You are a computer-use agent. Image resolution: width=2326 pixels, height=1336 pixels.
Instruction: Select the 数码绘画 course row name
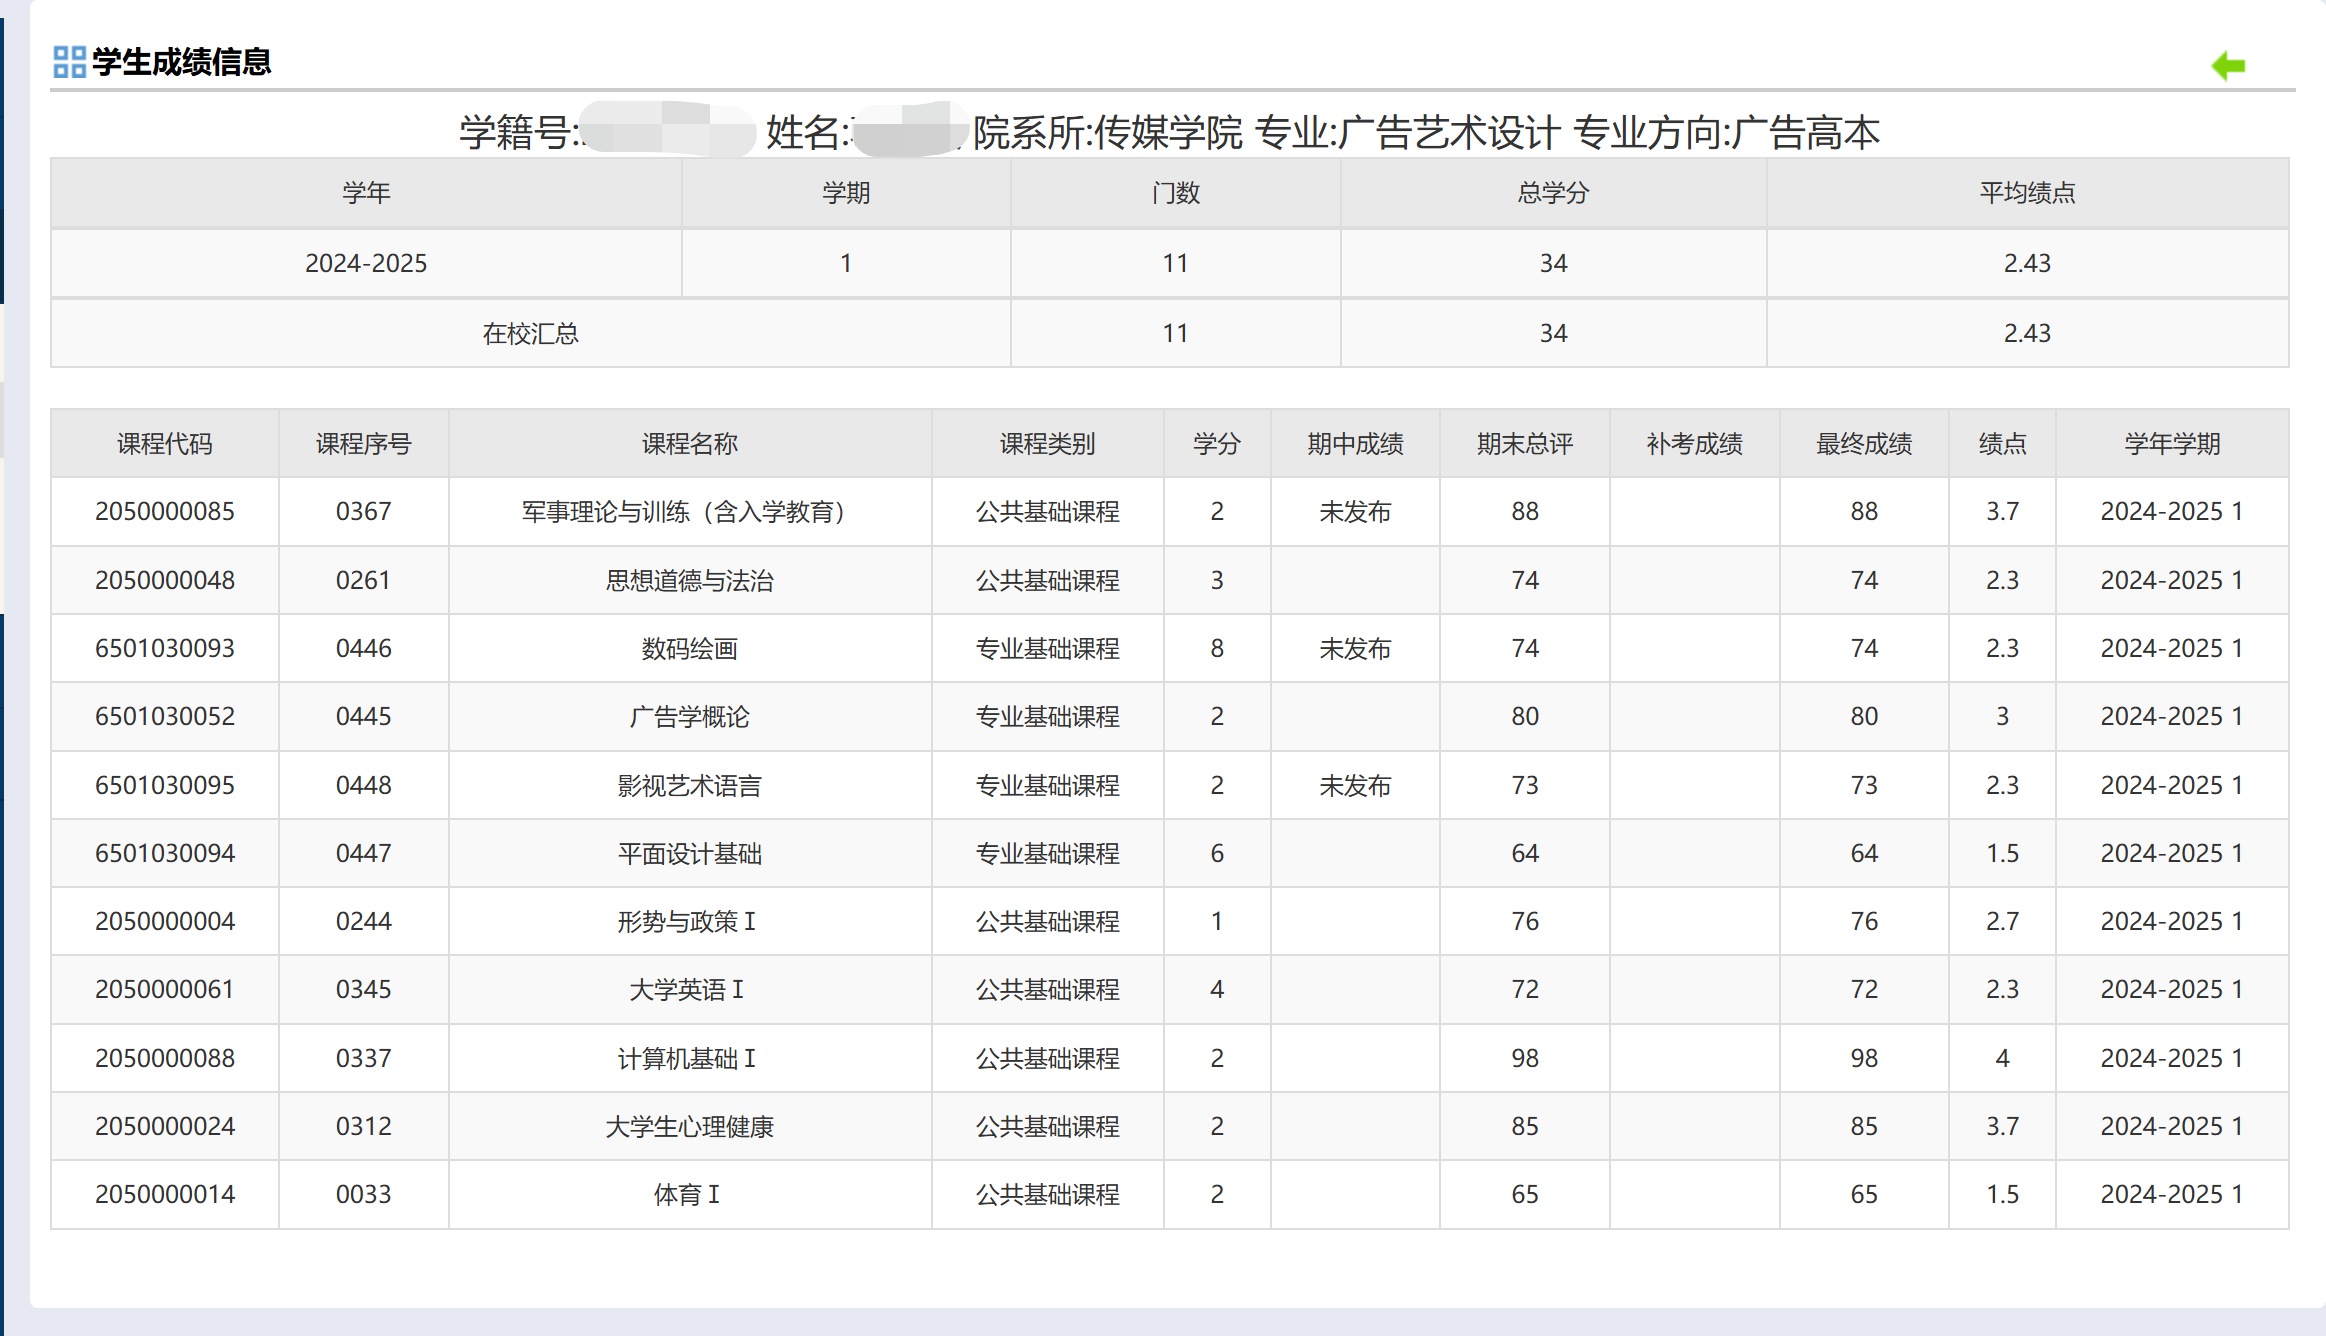pyautogui.click(x=689, y=648)
